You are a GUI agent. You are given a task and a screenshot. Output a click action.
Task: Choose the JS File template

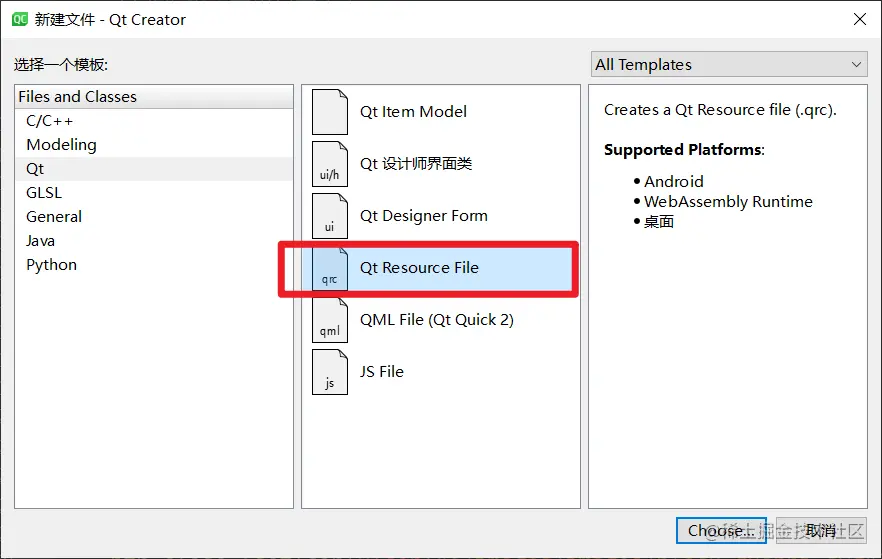pos(441,372)
